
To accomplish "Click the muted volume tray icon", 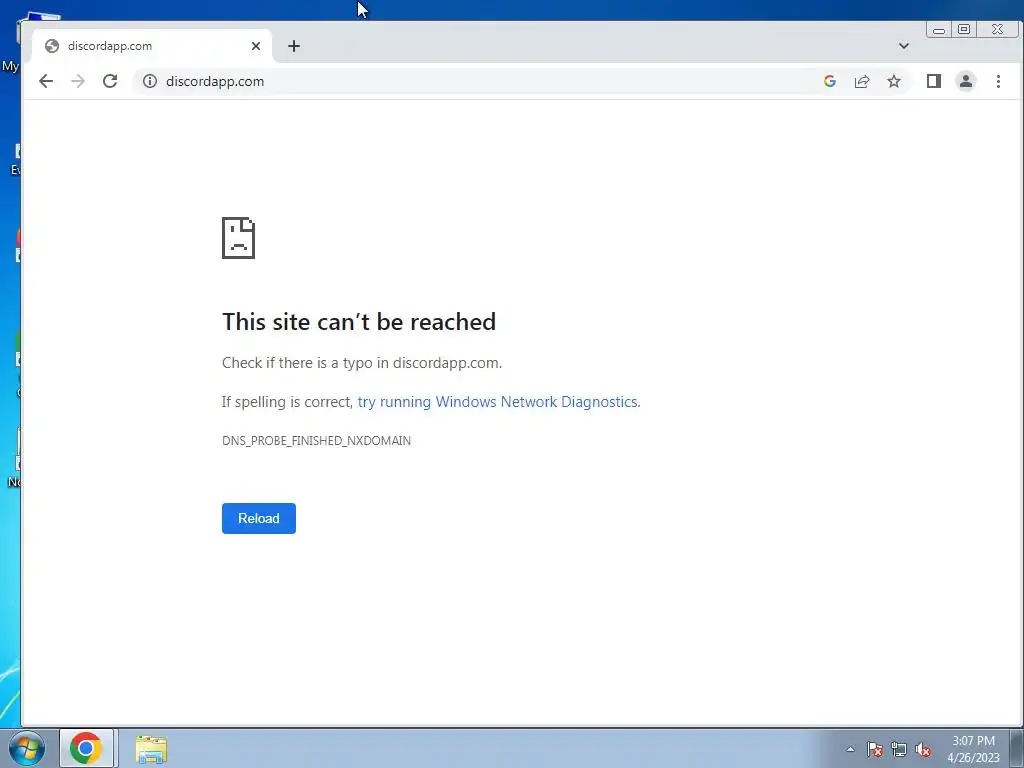I will 923,749.
